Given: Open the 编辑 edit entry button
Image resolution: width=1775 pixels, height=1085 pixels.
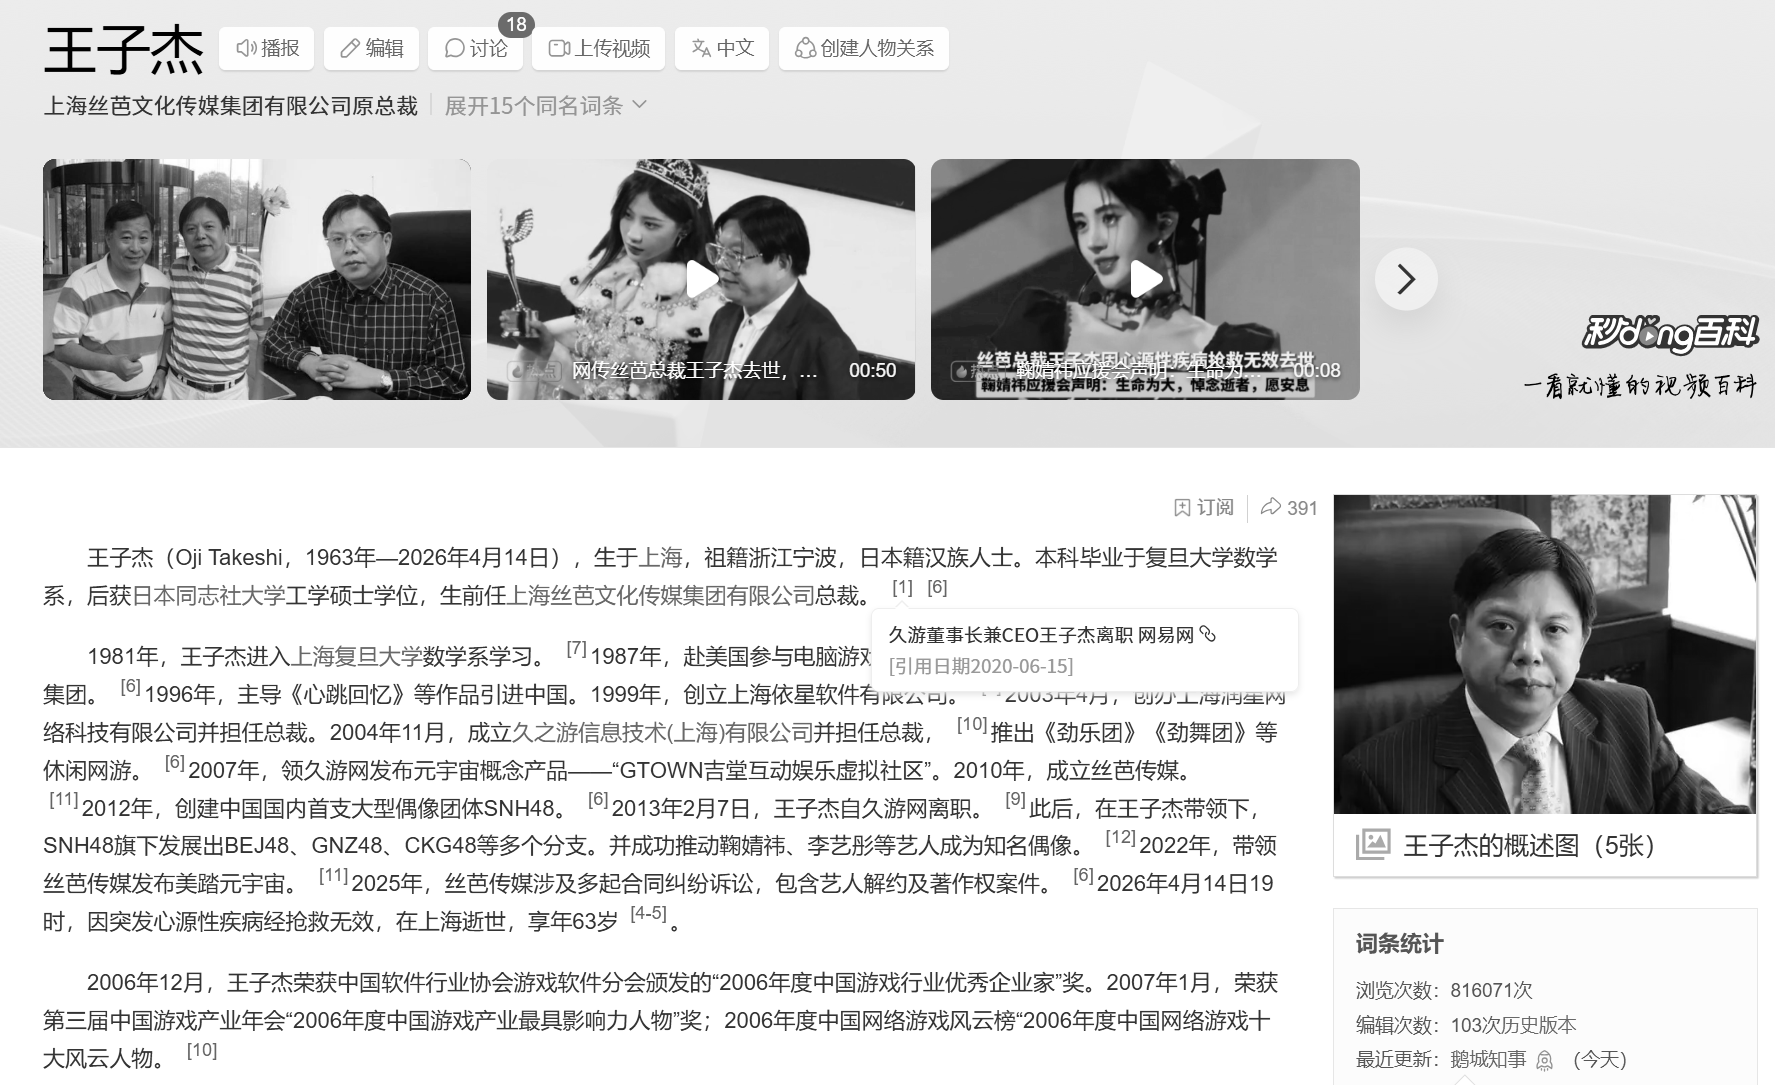Looking at the screenshot, I should pos(371,48).
